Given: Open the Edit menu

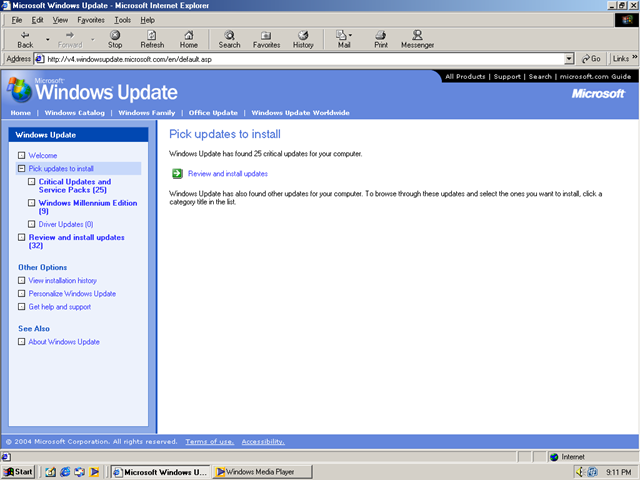Looking at the screenshot, I should [x=38, y=20].
